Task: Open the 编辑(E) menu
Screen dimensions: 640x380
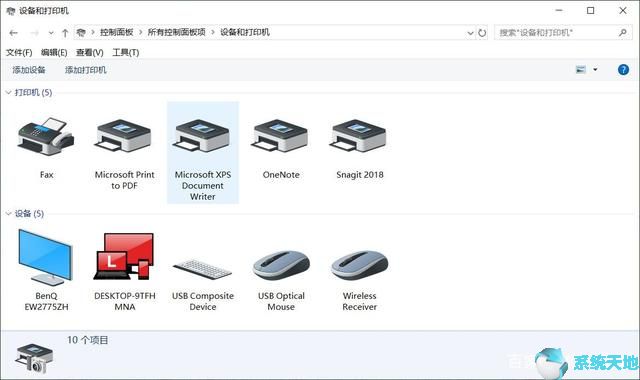Action: 54,52
